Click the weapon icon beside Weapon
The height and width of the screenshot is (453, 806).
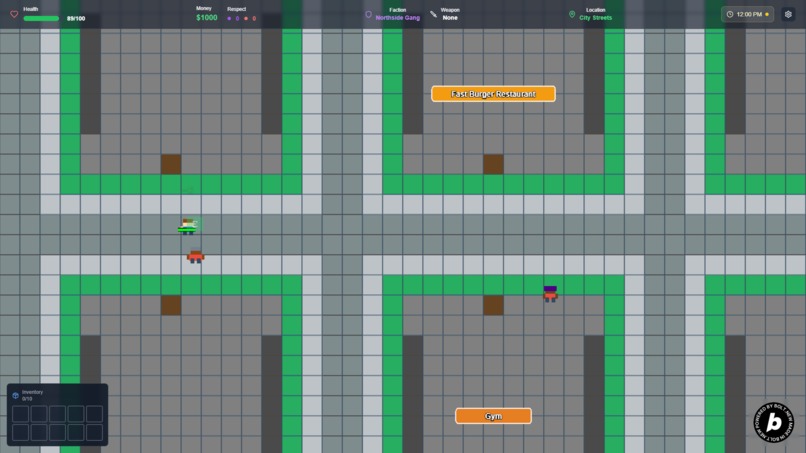(x=434, y=14)
